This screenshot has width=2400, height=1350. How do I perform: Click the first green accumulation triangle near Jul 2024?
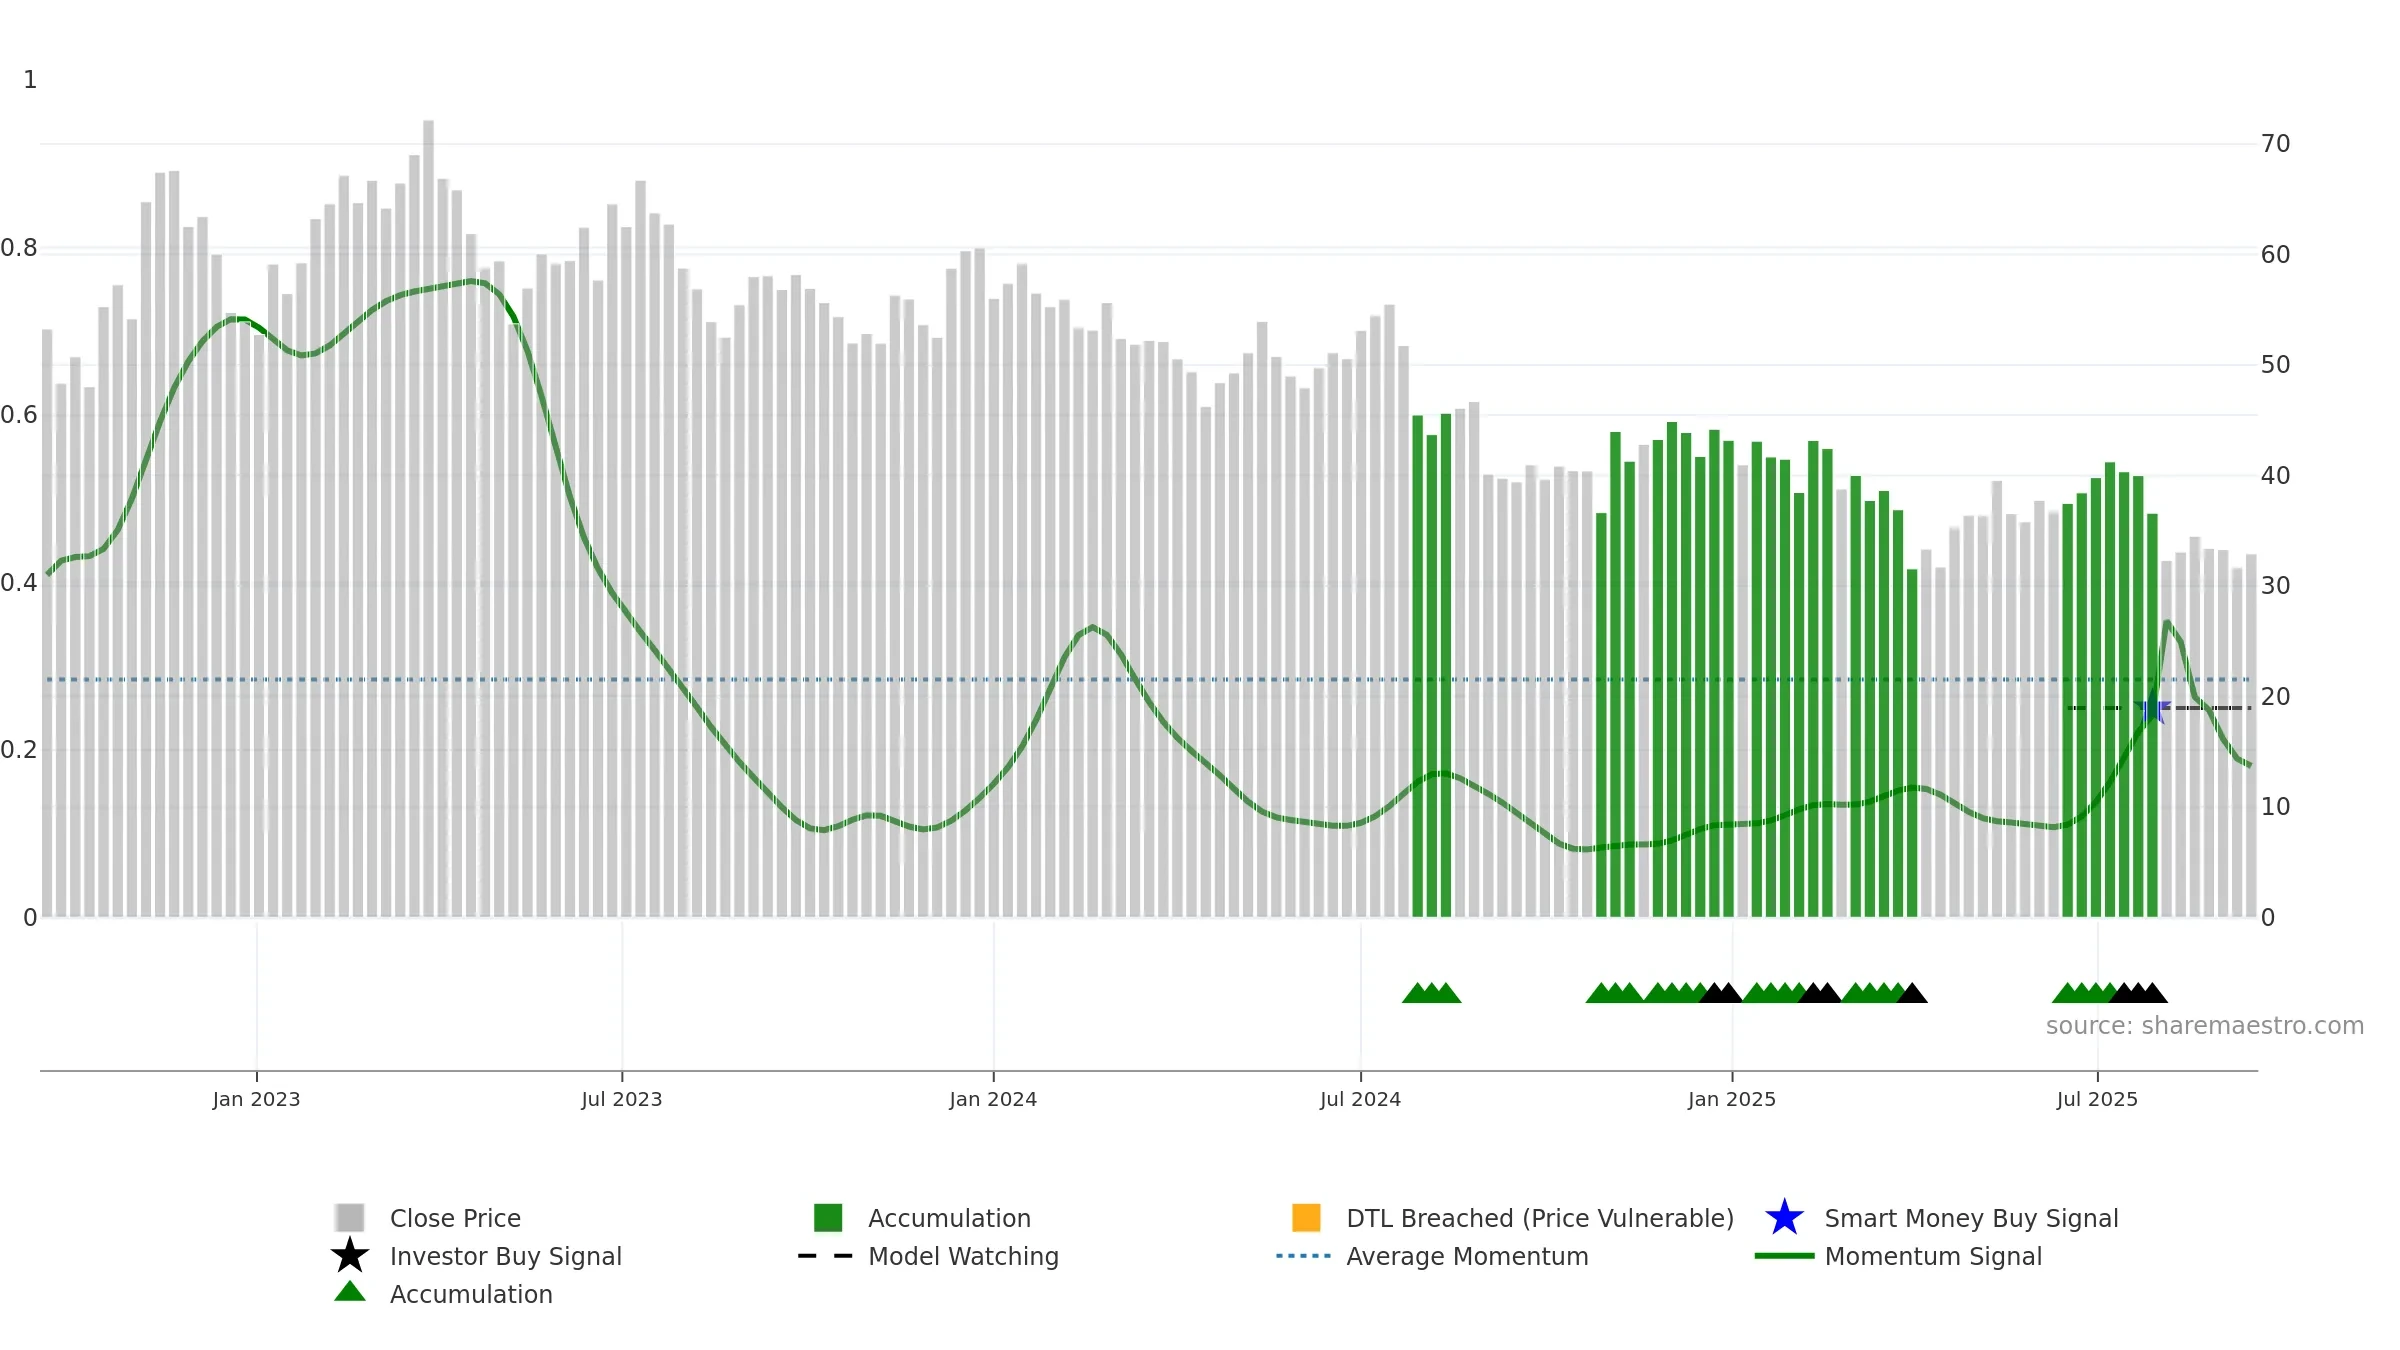(x=1416, y=993)
